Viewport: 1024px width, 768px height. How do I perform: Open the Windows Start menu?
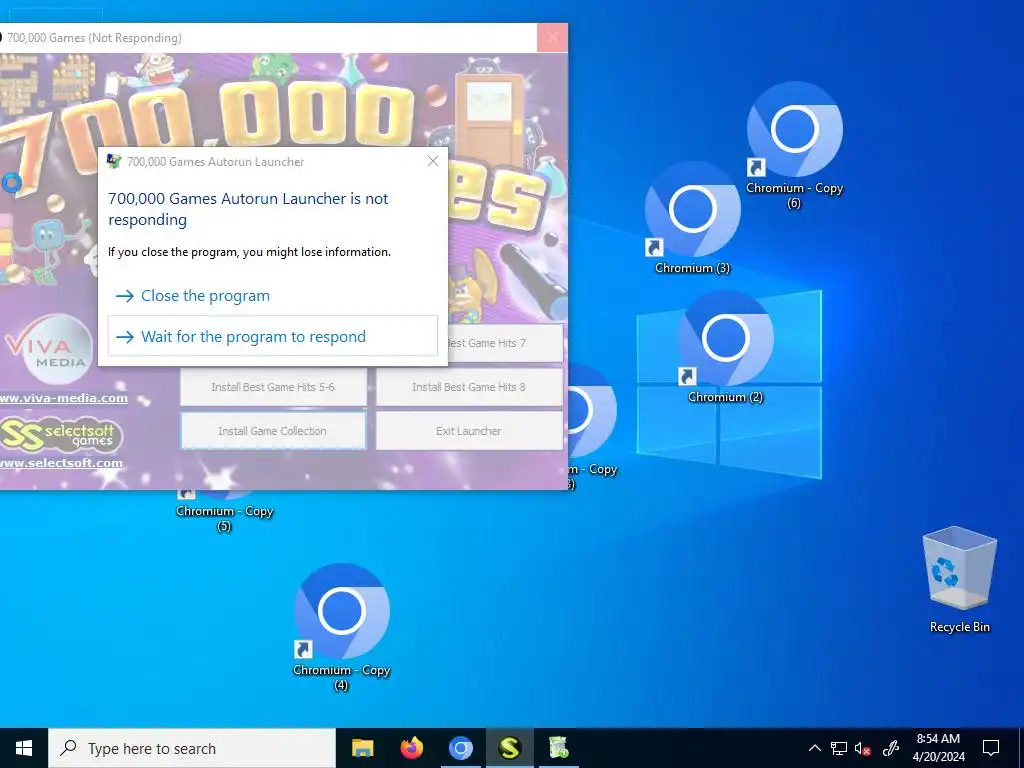click(x=24, y=748)
